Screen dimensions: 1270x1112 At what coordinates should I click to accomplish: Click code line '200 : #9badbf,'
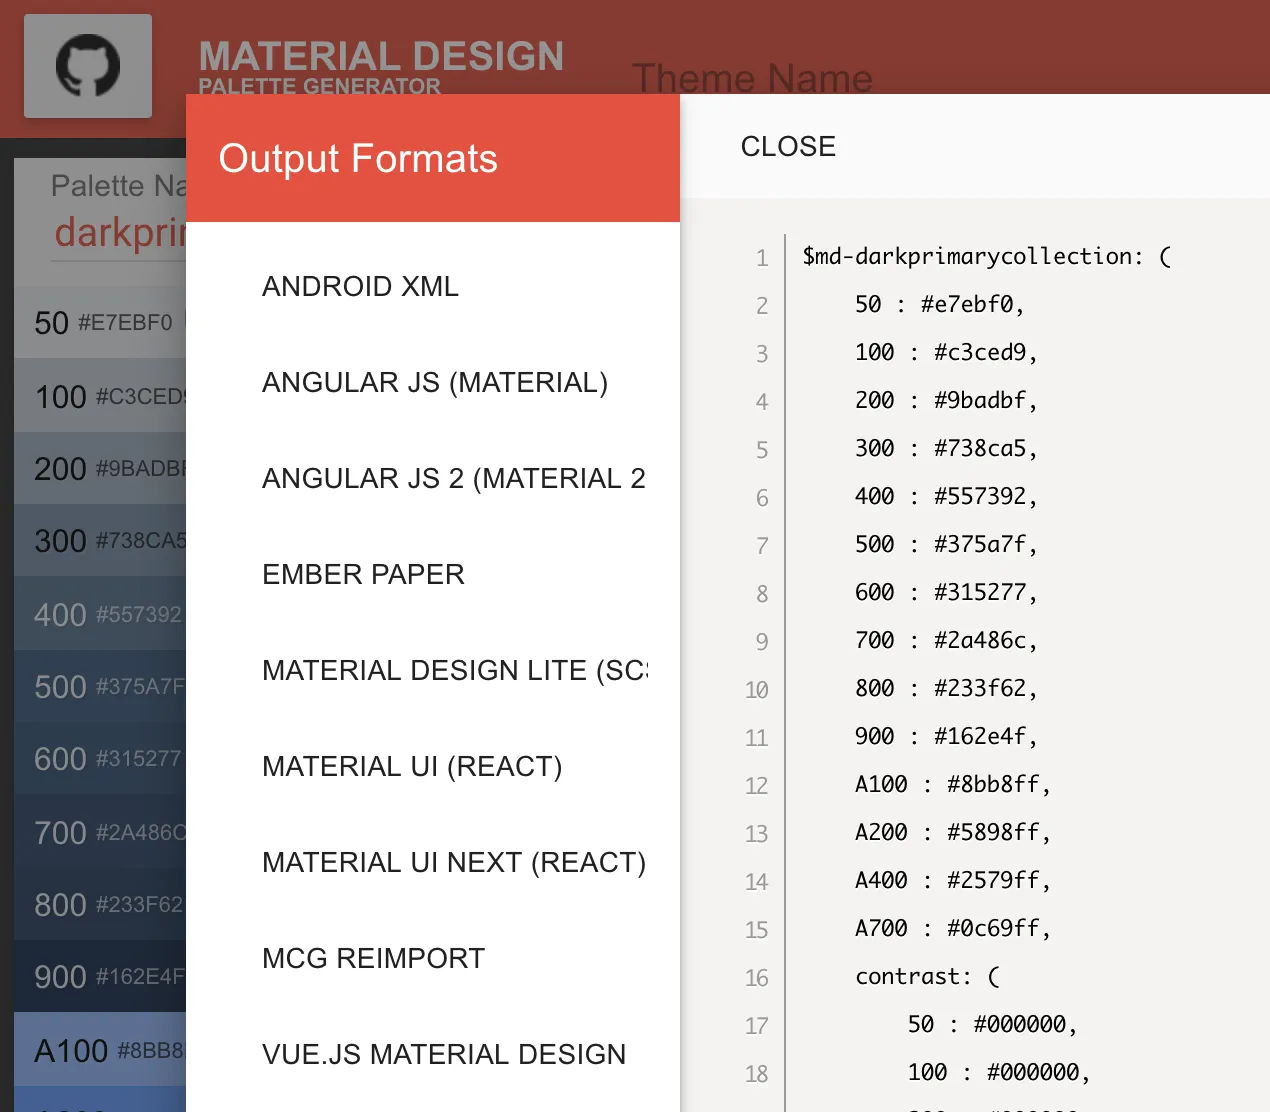coord(946,400)
